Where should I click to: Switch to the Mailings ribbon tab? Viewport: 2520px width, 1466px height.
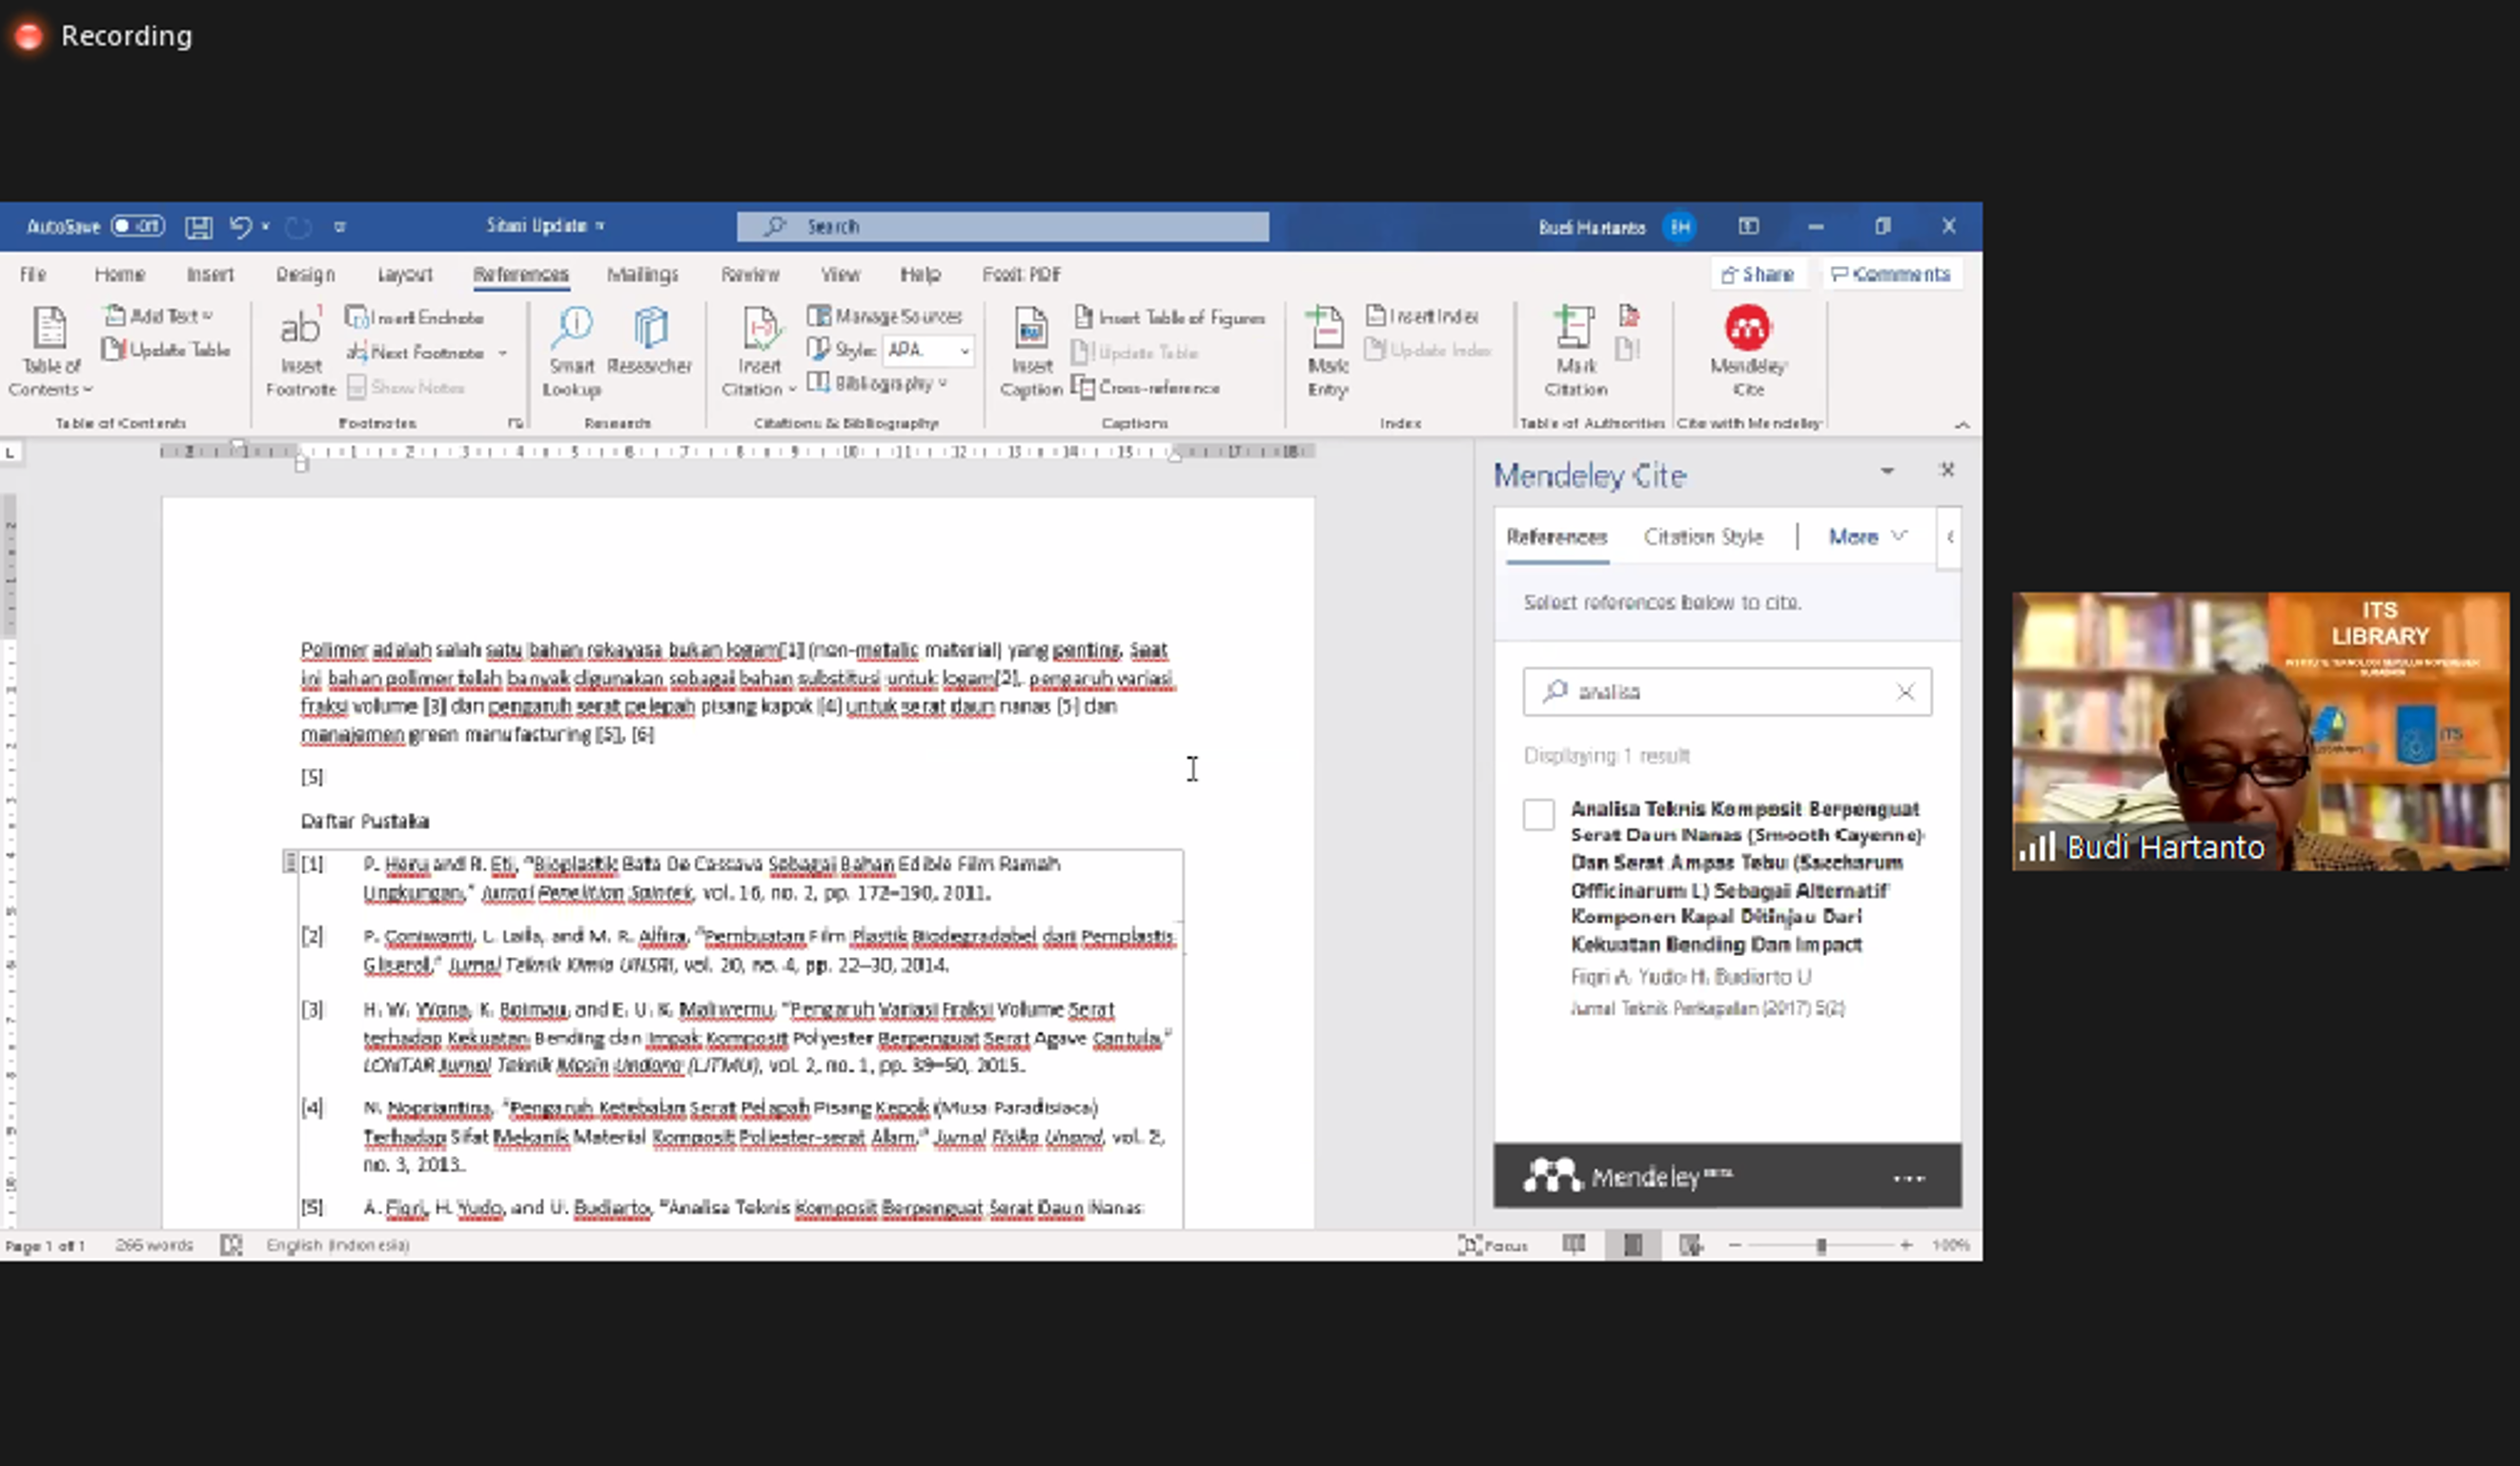click(642, 274)
